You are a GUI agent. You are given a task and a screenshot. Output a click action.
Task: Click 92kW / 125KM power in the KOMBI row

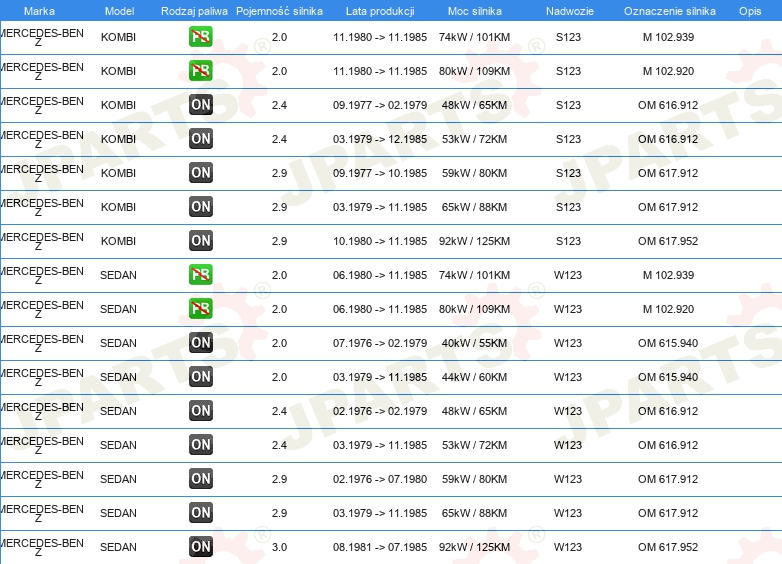click(474, 241)
